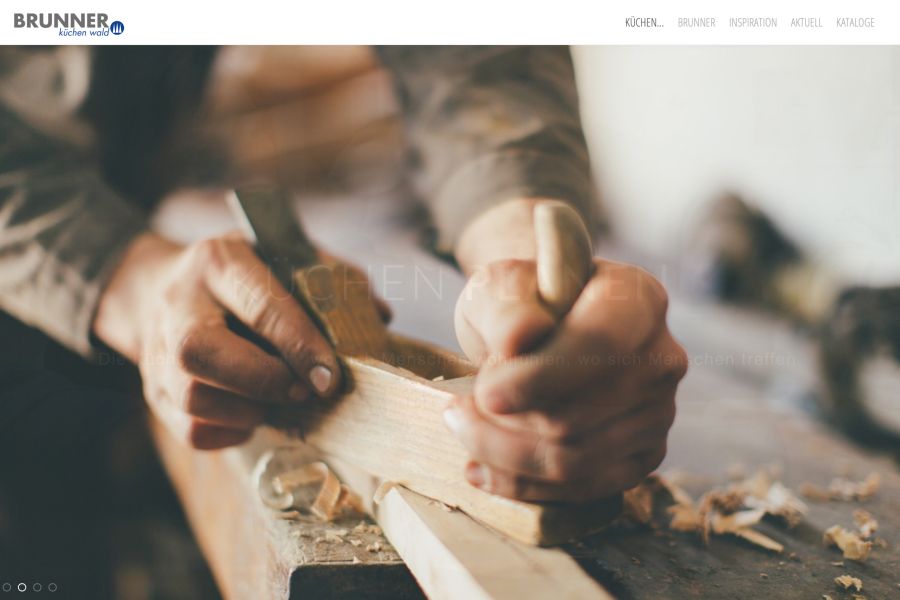The width and height of the screenshot is (900, 600).
Task: Open the KATALOGE navigation link
Action: (x=855, y=22)
